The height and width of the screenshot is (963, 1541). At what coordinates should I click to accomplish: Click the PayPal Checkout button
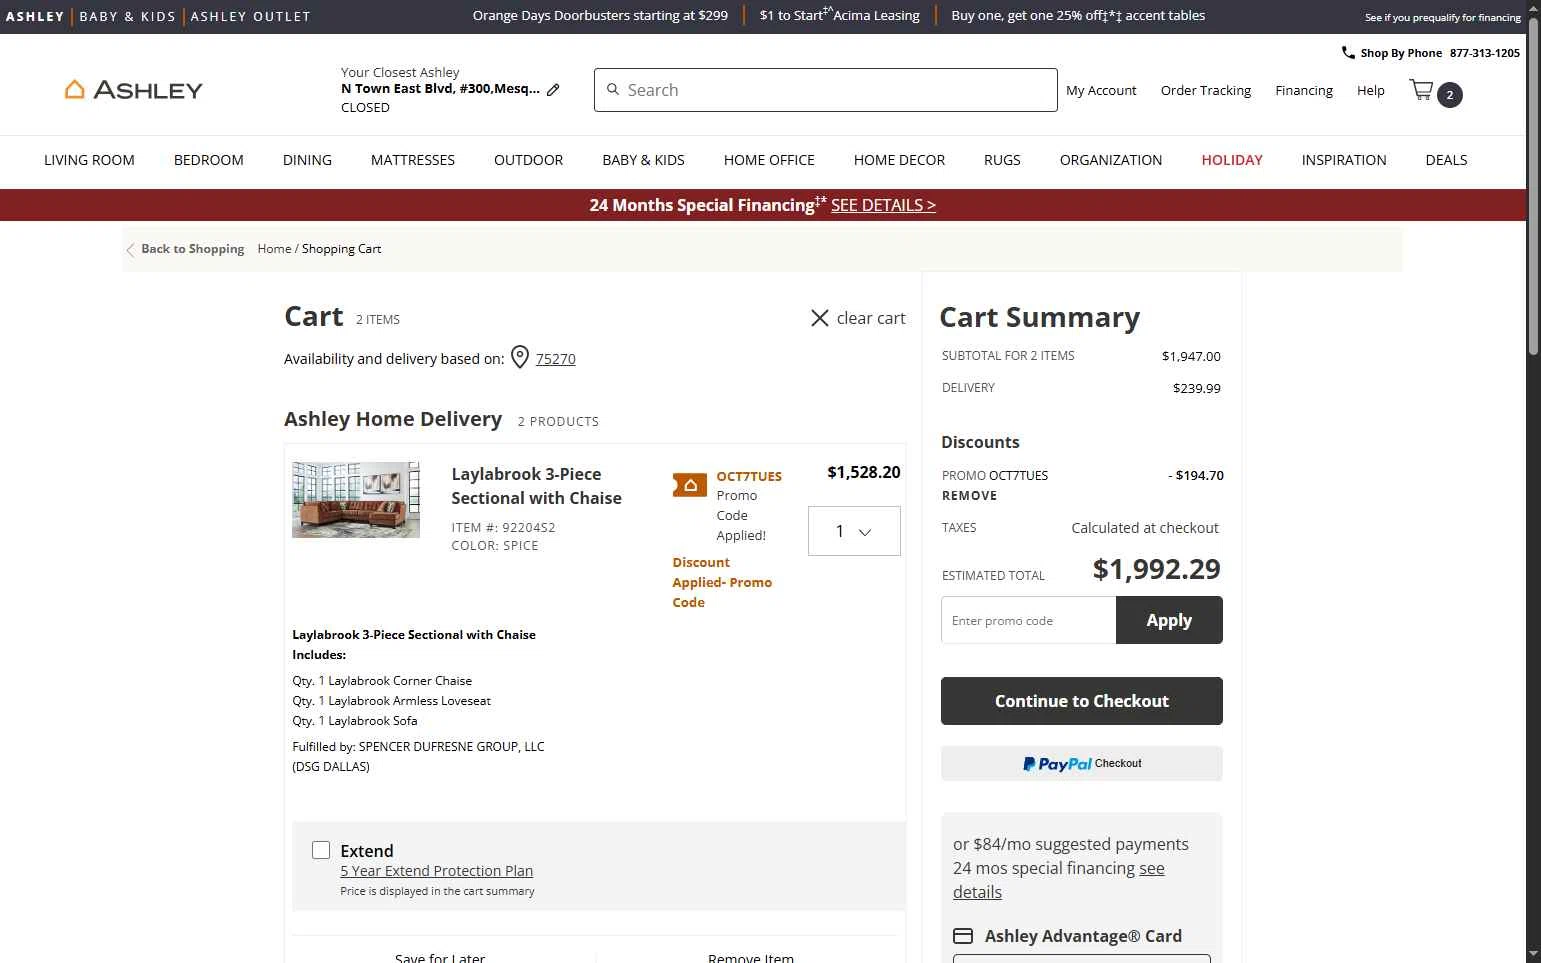[1081, 763]
